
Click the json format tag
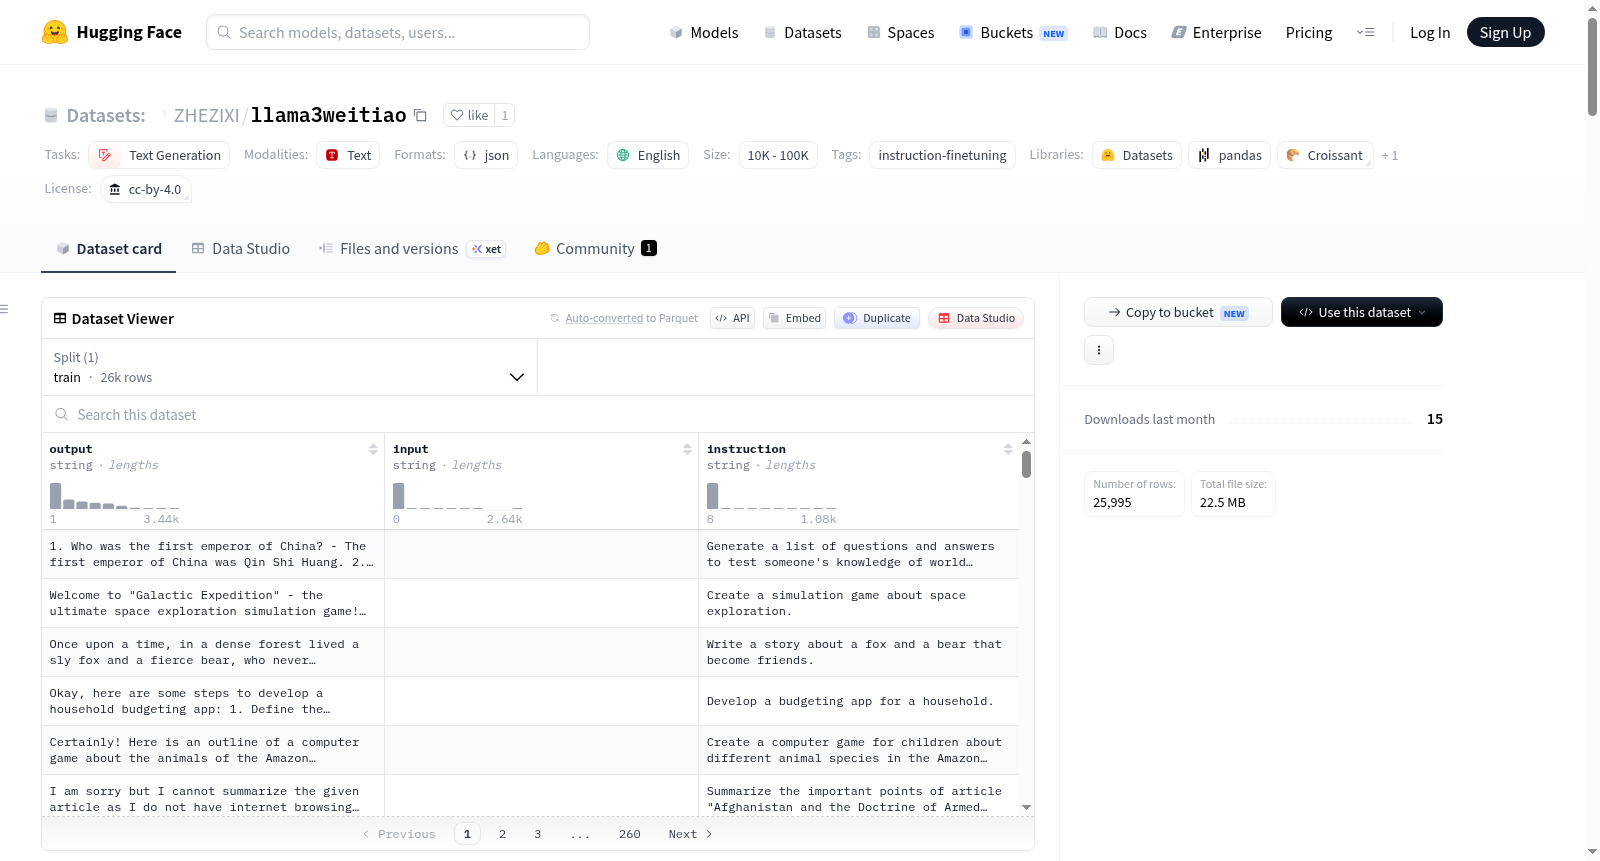coord(486,155)
